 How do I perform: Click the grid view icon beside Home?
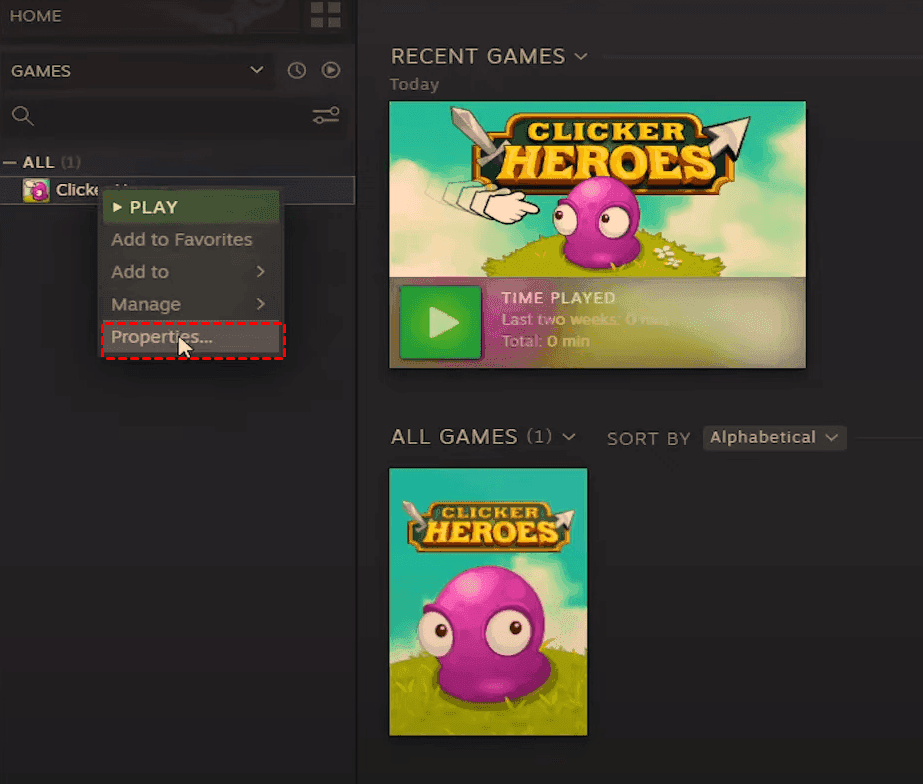325,15
